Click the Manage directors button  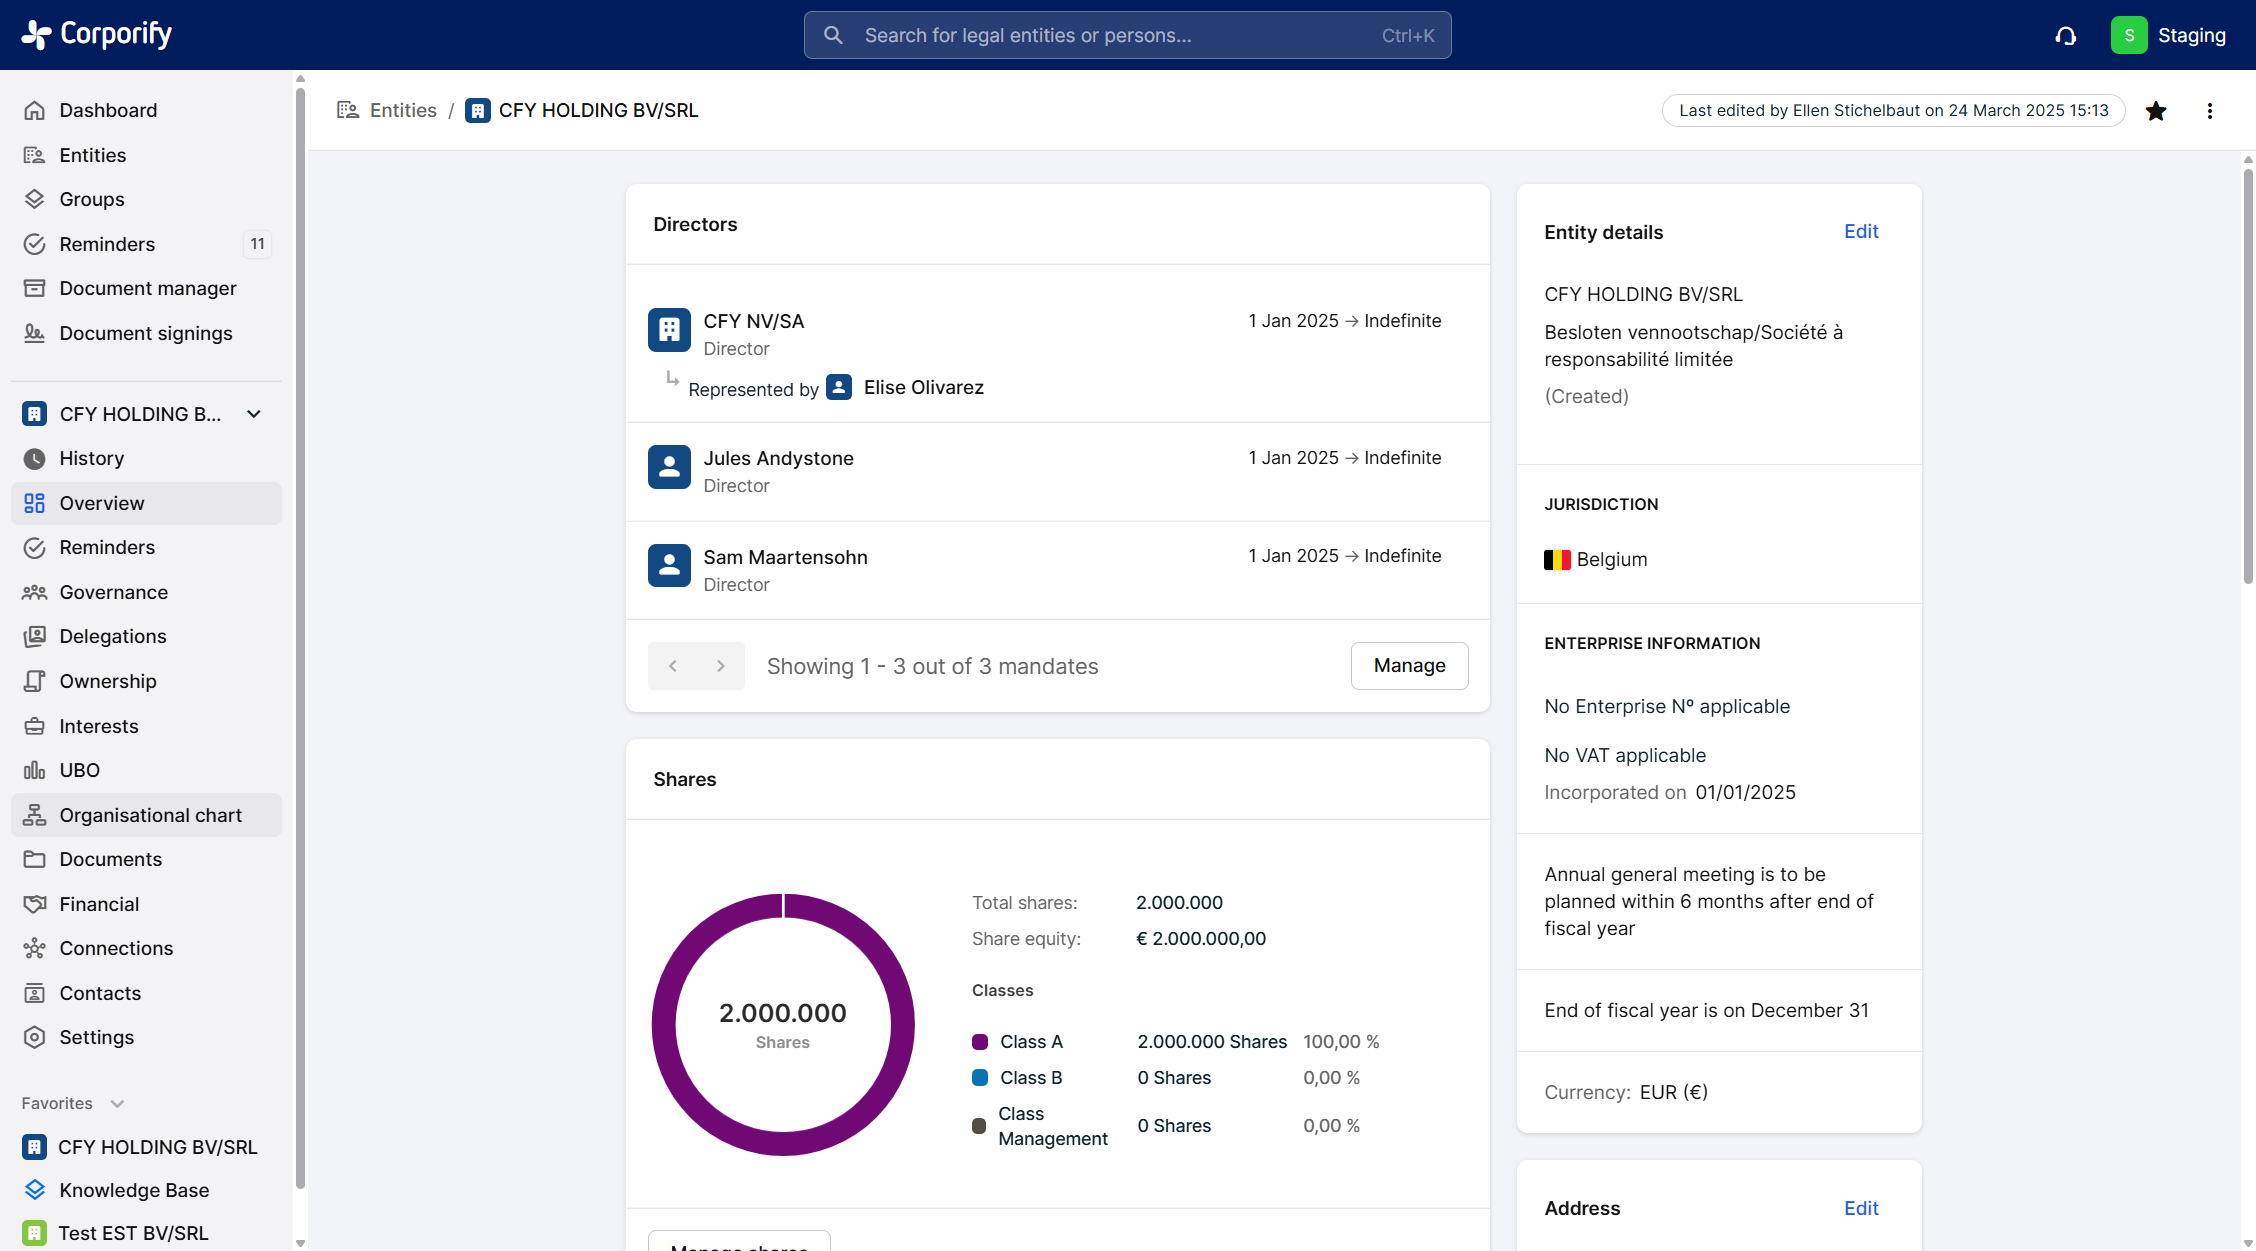tap(1409, 666)
